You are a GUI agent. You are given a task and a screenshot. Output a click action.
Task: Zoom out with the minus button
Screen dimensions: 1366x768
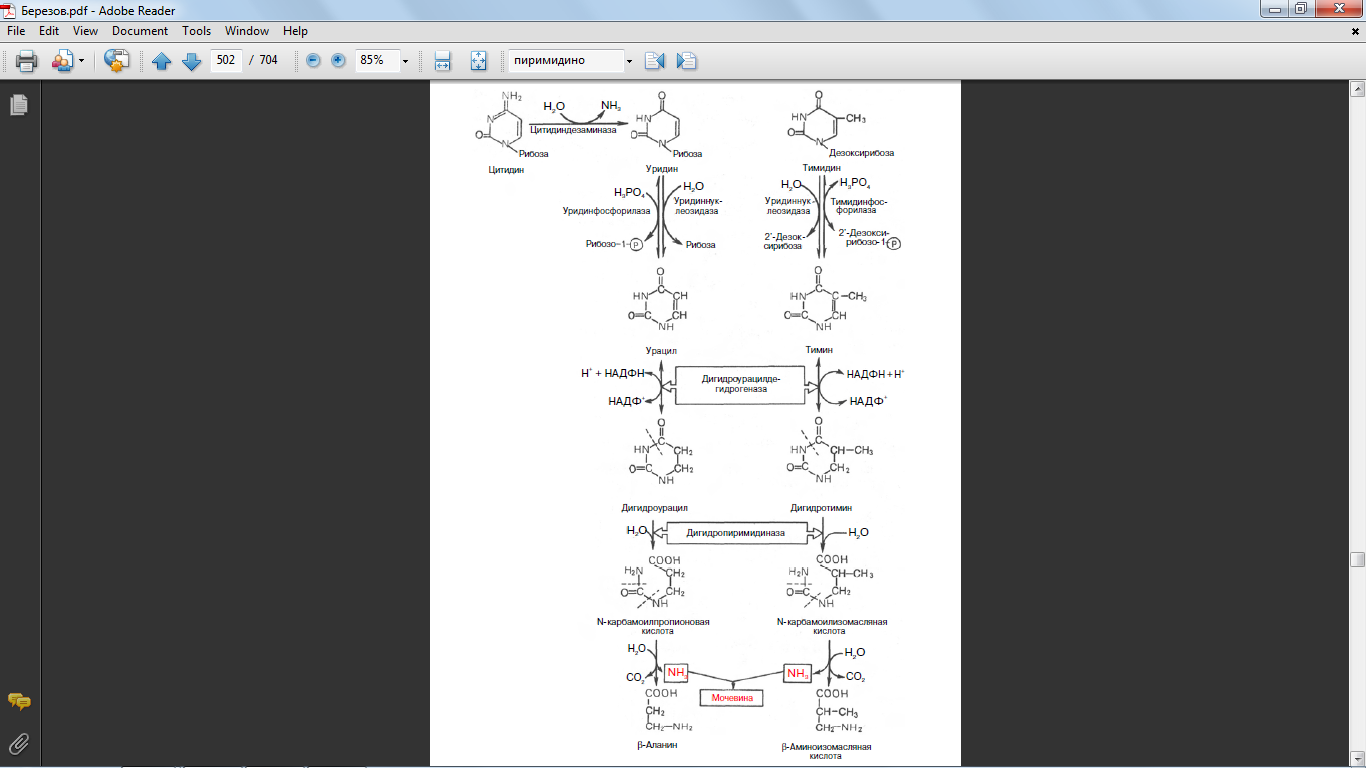[313, 61]
